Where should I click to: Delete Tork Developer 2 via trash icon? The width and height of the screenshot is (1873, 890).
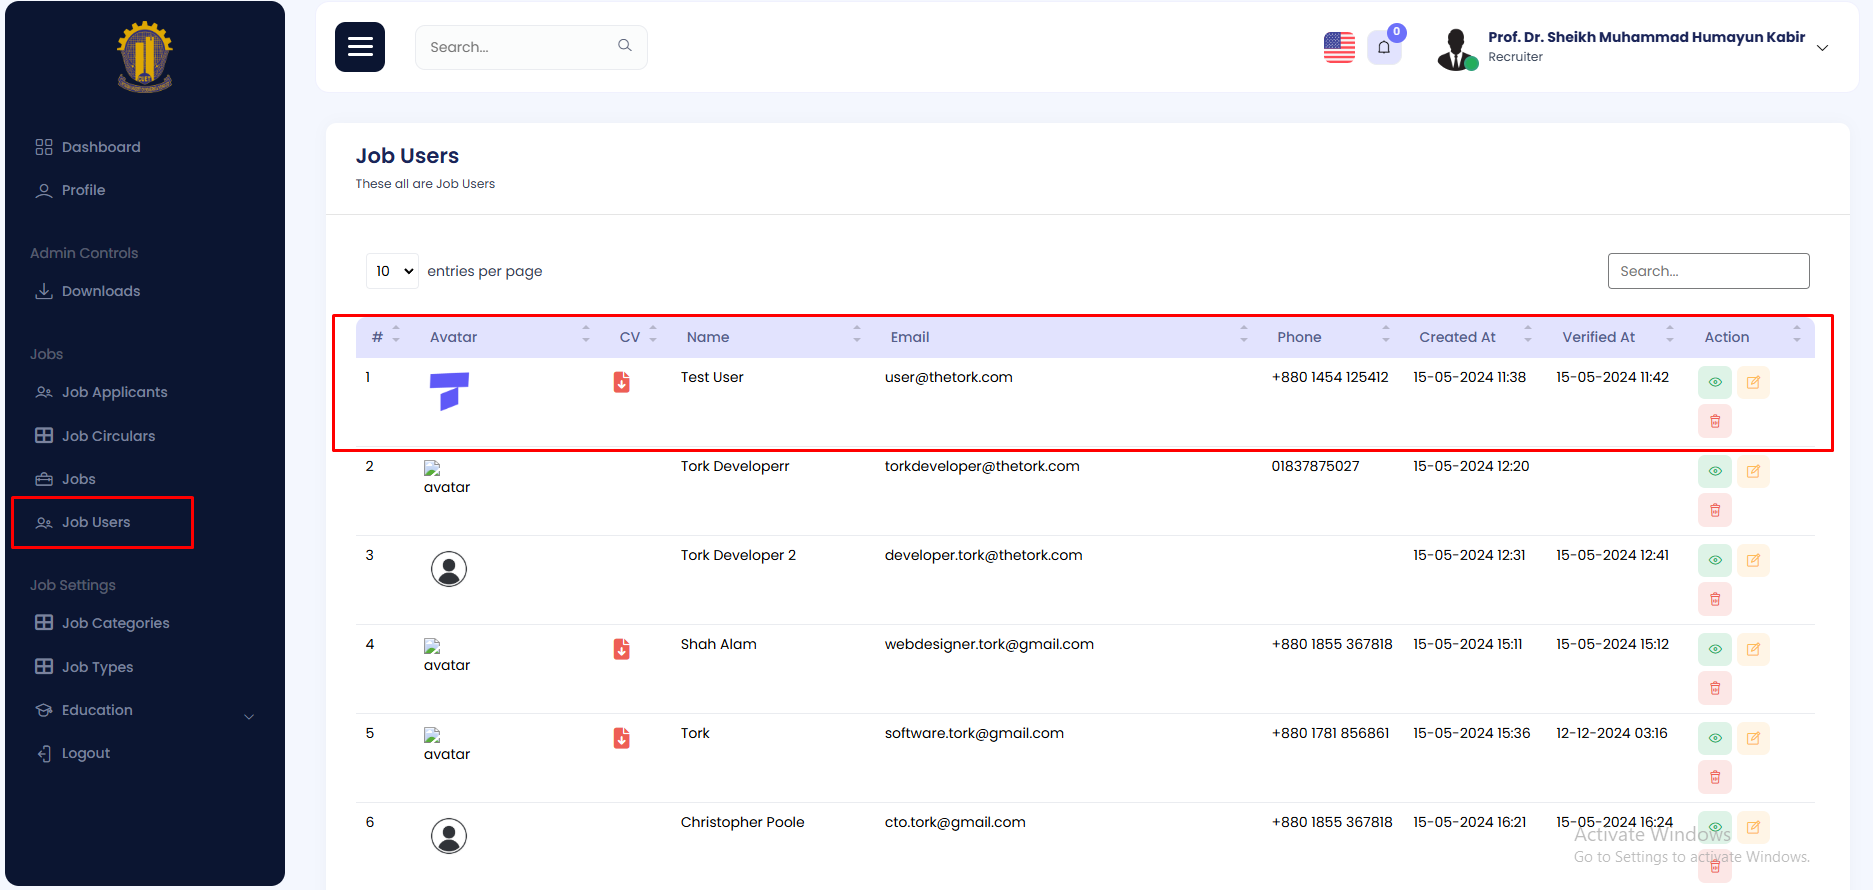pos(1714,599)
